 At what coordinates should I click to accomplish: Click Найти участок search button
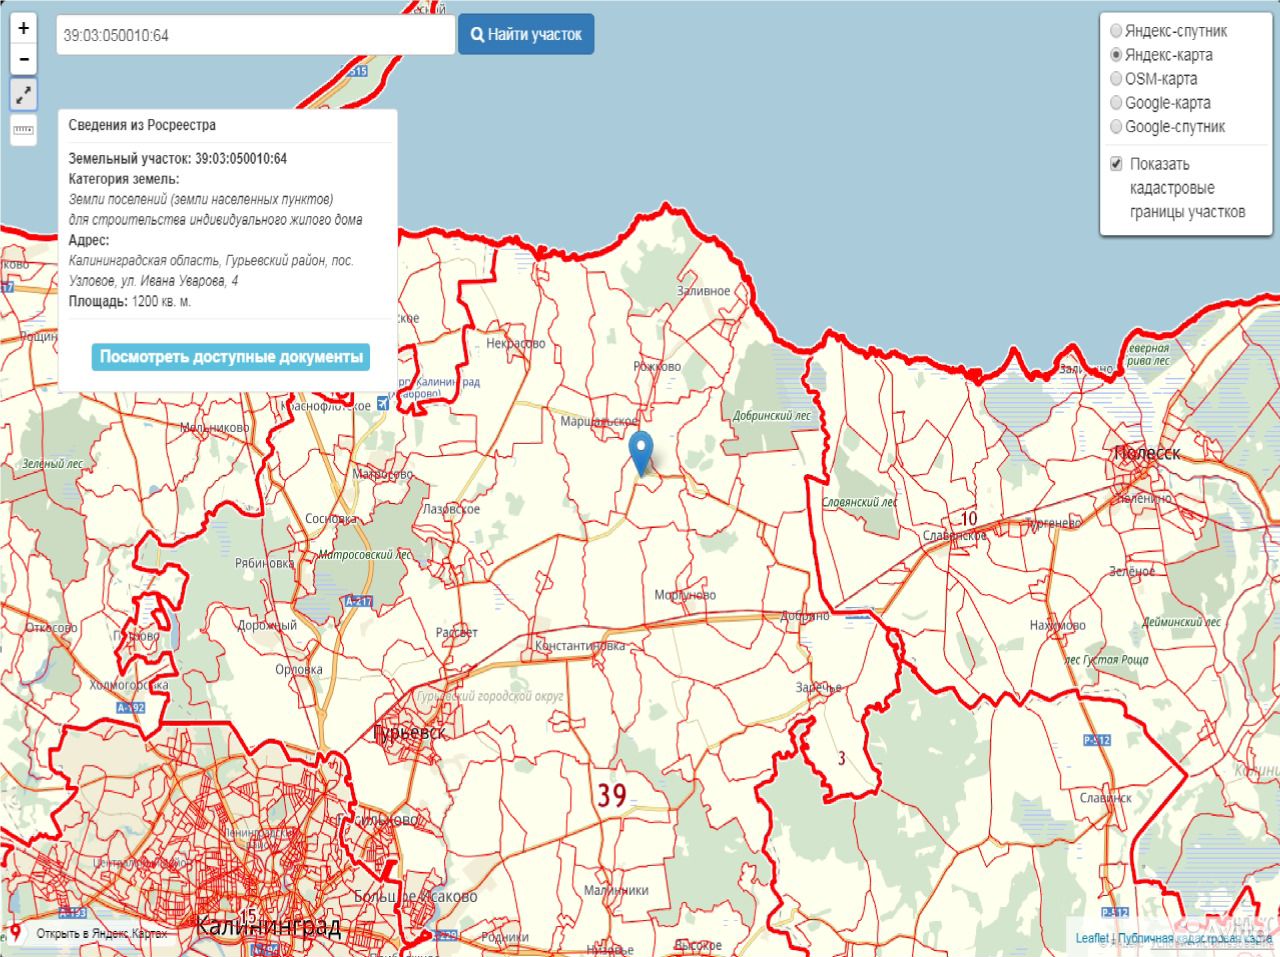point(526,35)
